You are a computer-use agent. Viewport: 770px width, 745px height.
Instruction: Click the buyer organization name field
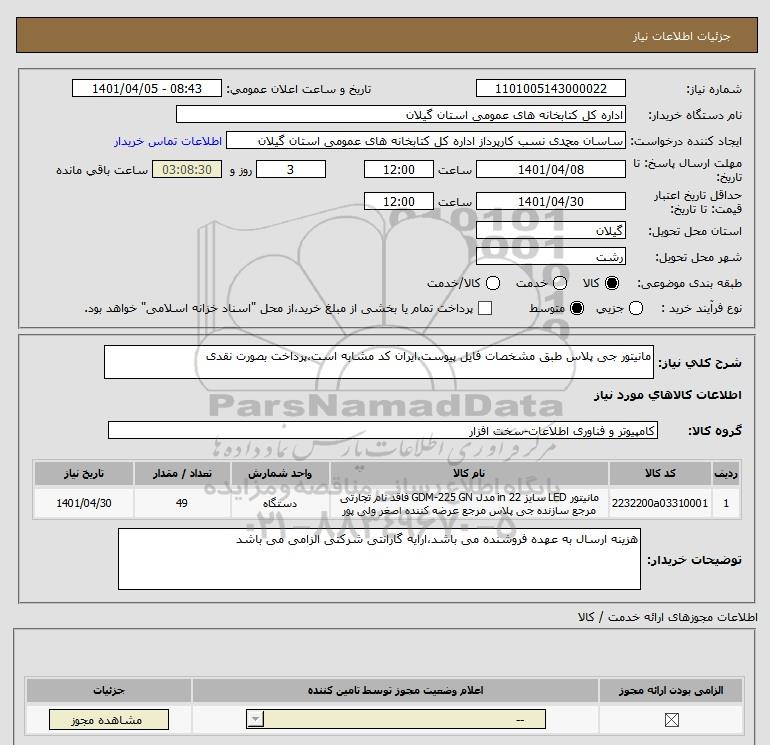[x=401, y=114]
